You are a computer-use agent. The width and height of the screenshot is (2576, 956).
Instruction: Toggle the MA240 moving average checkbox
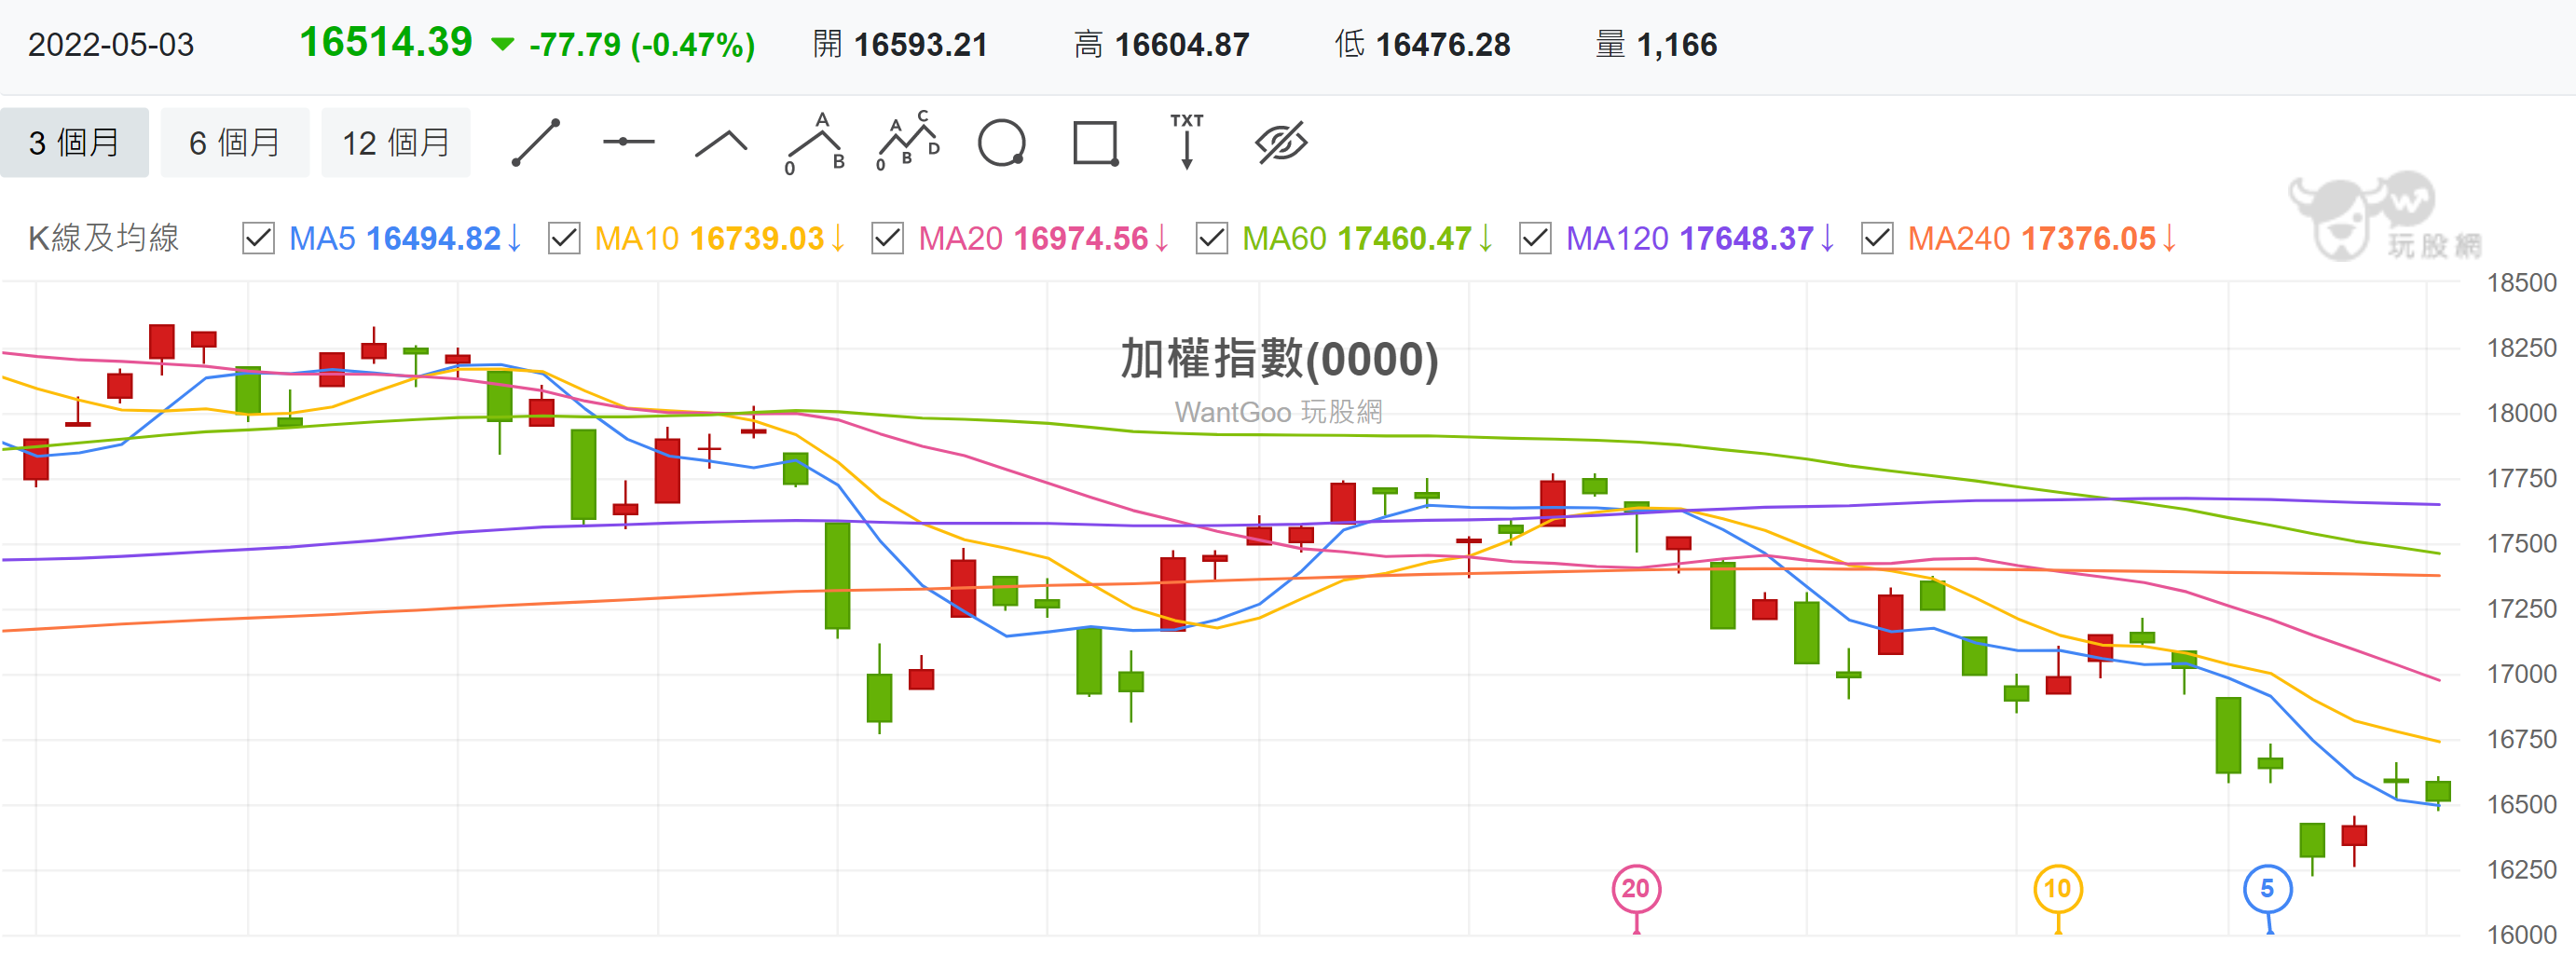(x=1877, y=239)
